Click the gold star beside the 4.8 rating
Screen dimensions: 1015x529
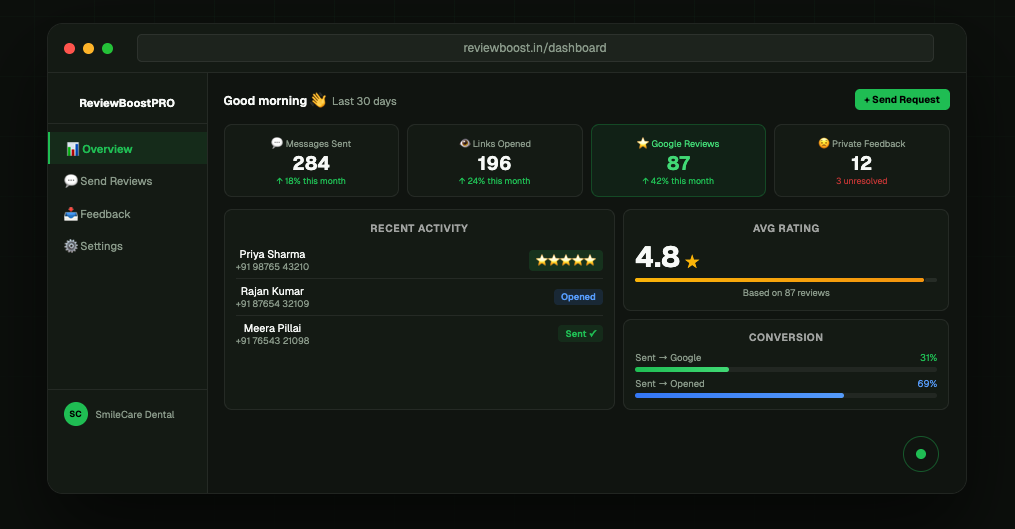point(692,262)
